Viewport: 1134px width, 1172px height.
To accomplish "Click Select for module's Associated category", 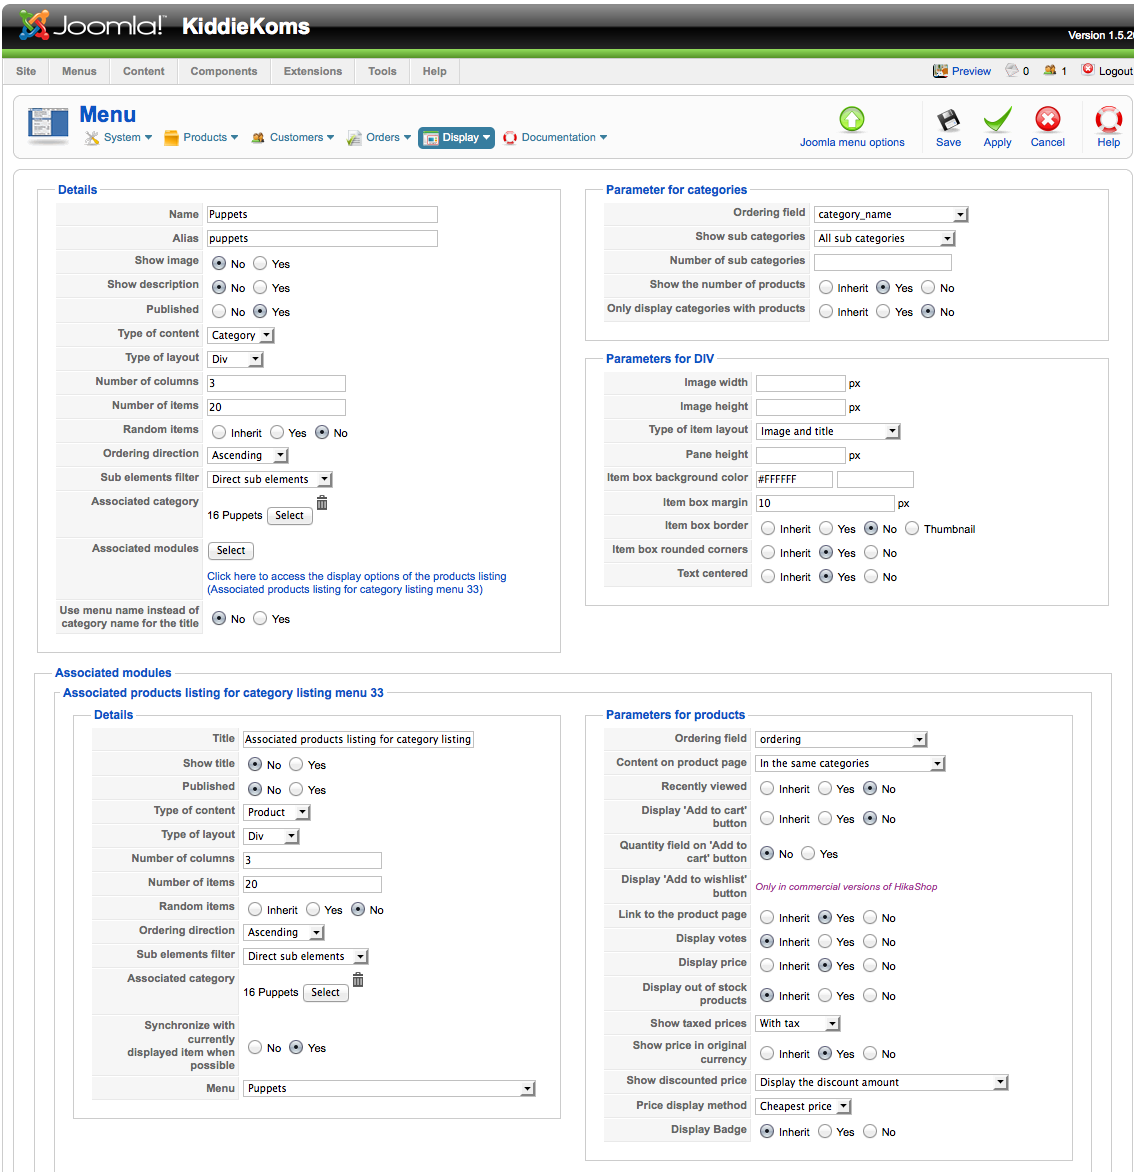I will [325, 993].
